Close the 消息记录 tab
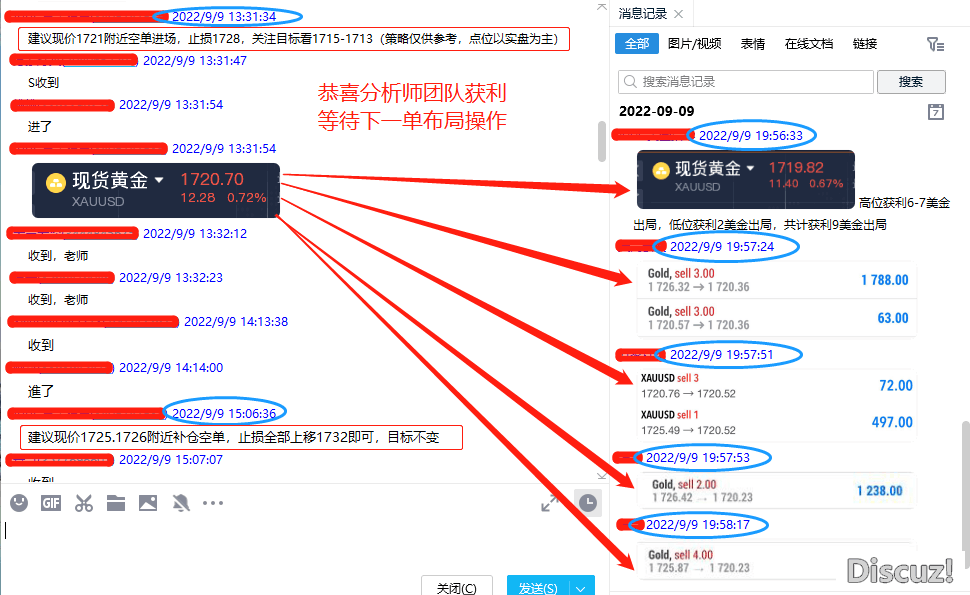Viewport: 970px width, 595px height. [x=678, y=13]
